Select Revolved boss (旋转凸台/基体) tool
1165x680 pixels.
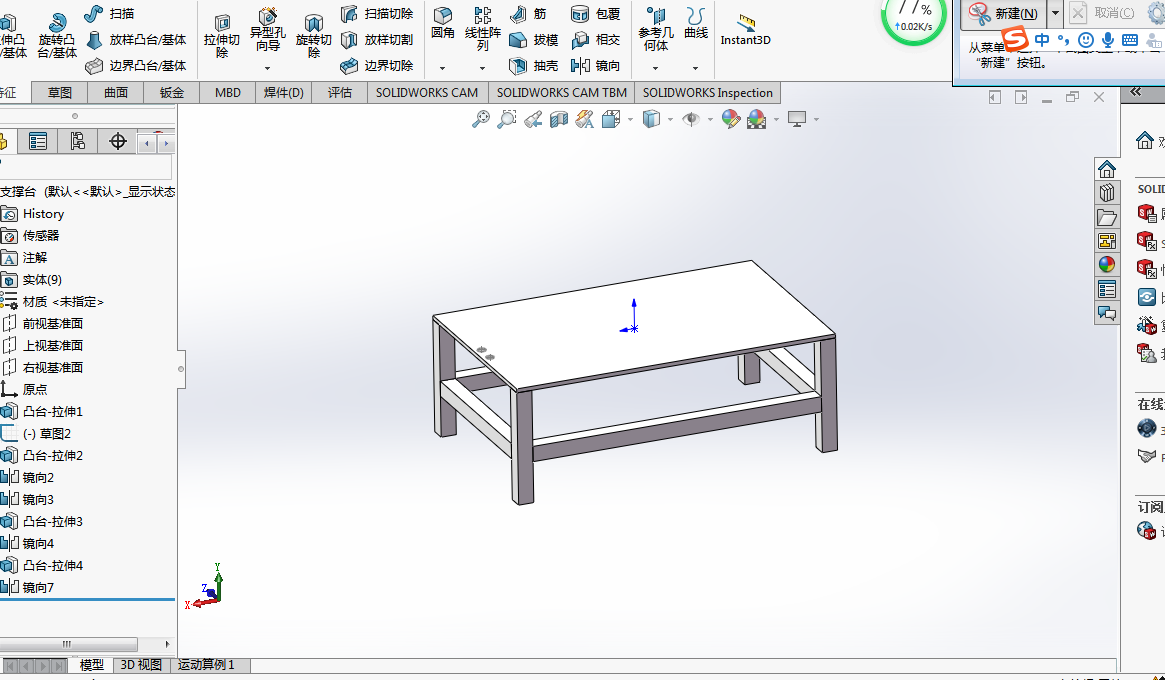(x=56, y=35)
